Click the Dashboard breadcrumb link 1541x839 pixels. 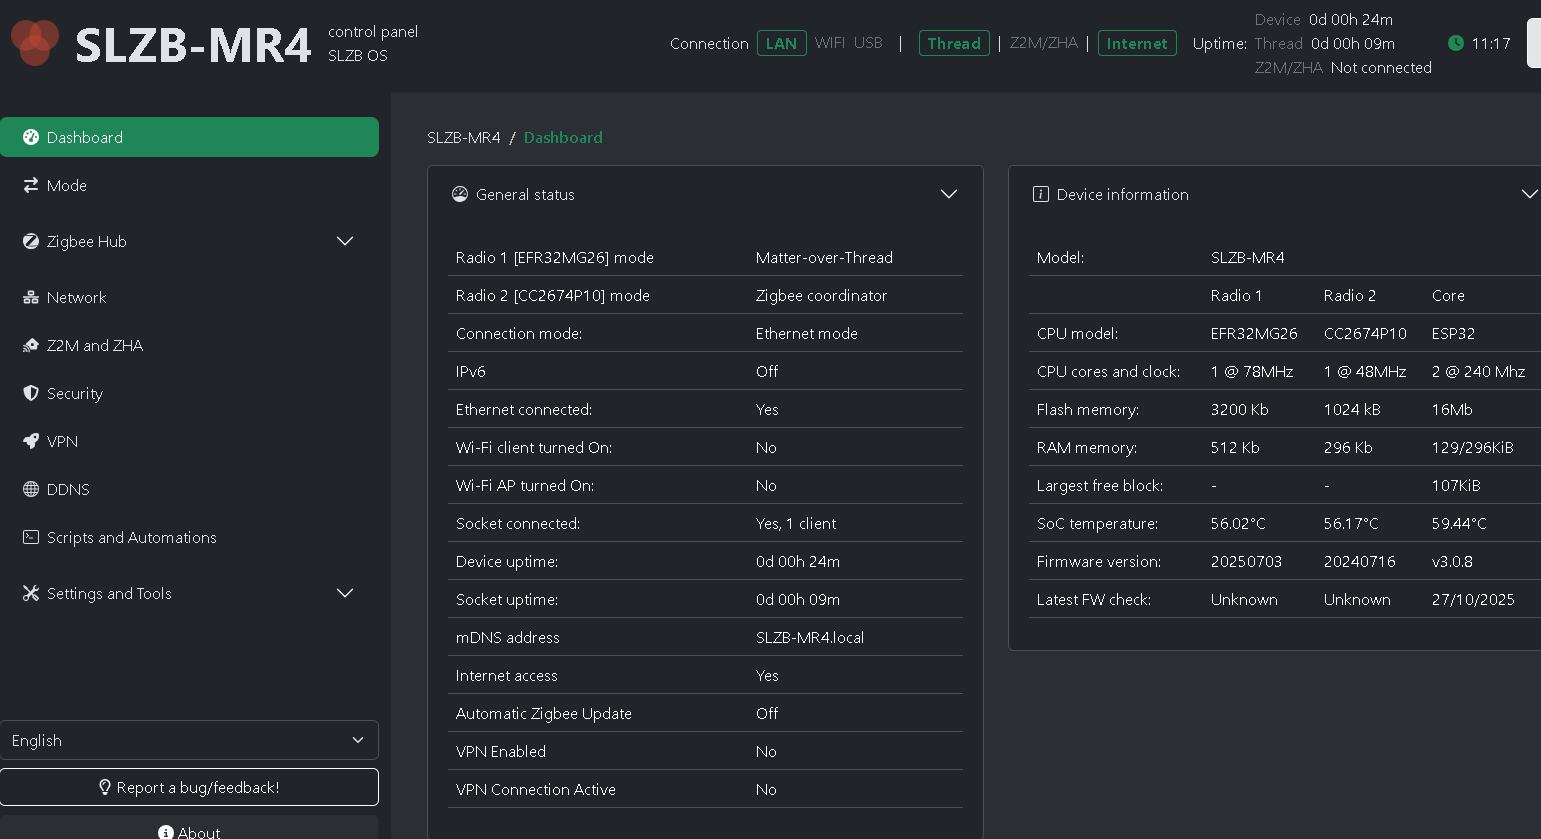pyautogui.click(x=563, y=138)
